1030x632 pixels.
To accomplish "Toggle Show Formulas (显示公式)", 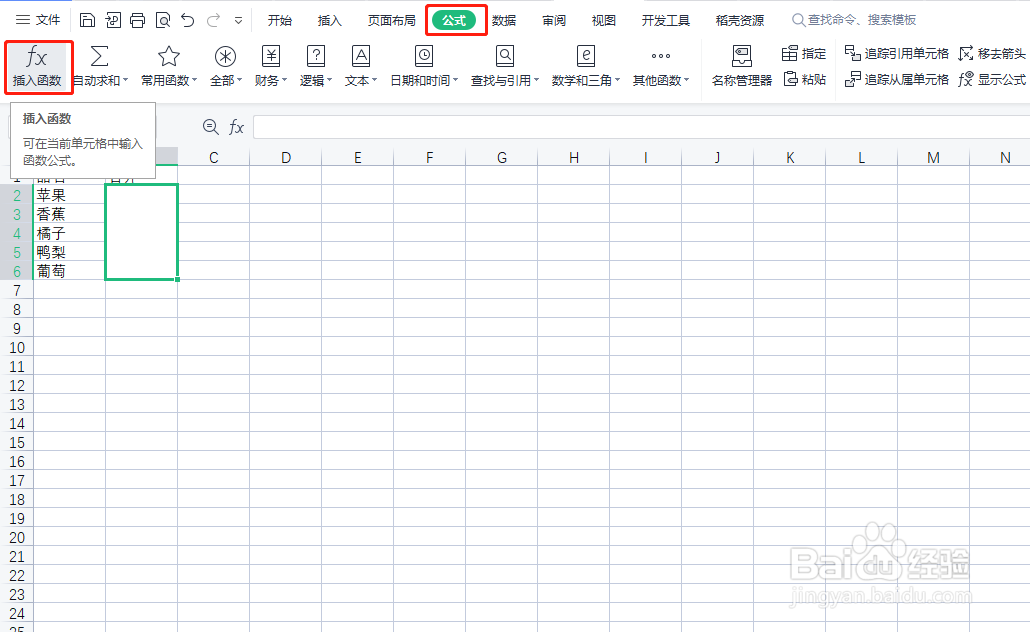I will [x=992, y=79].
